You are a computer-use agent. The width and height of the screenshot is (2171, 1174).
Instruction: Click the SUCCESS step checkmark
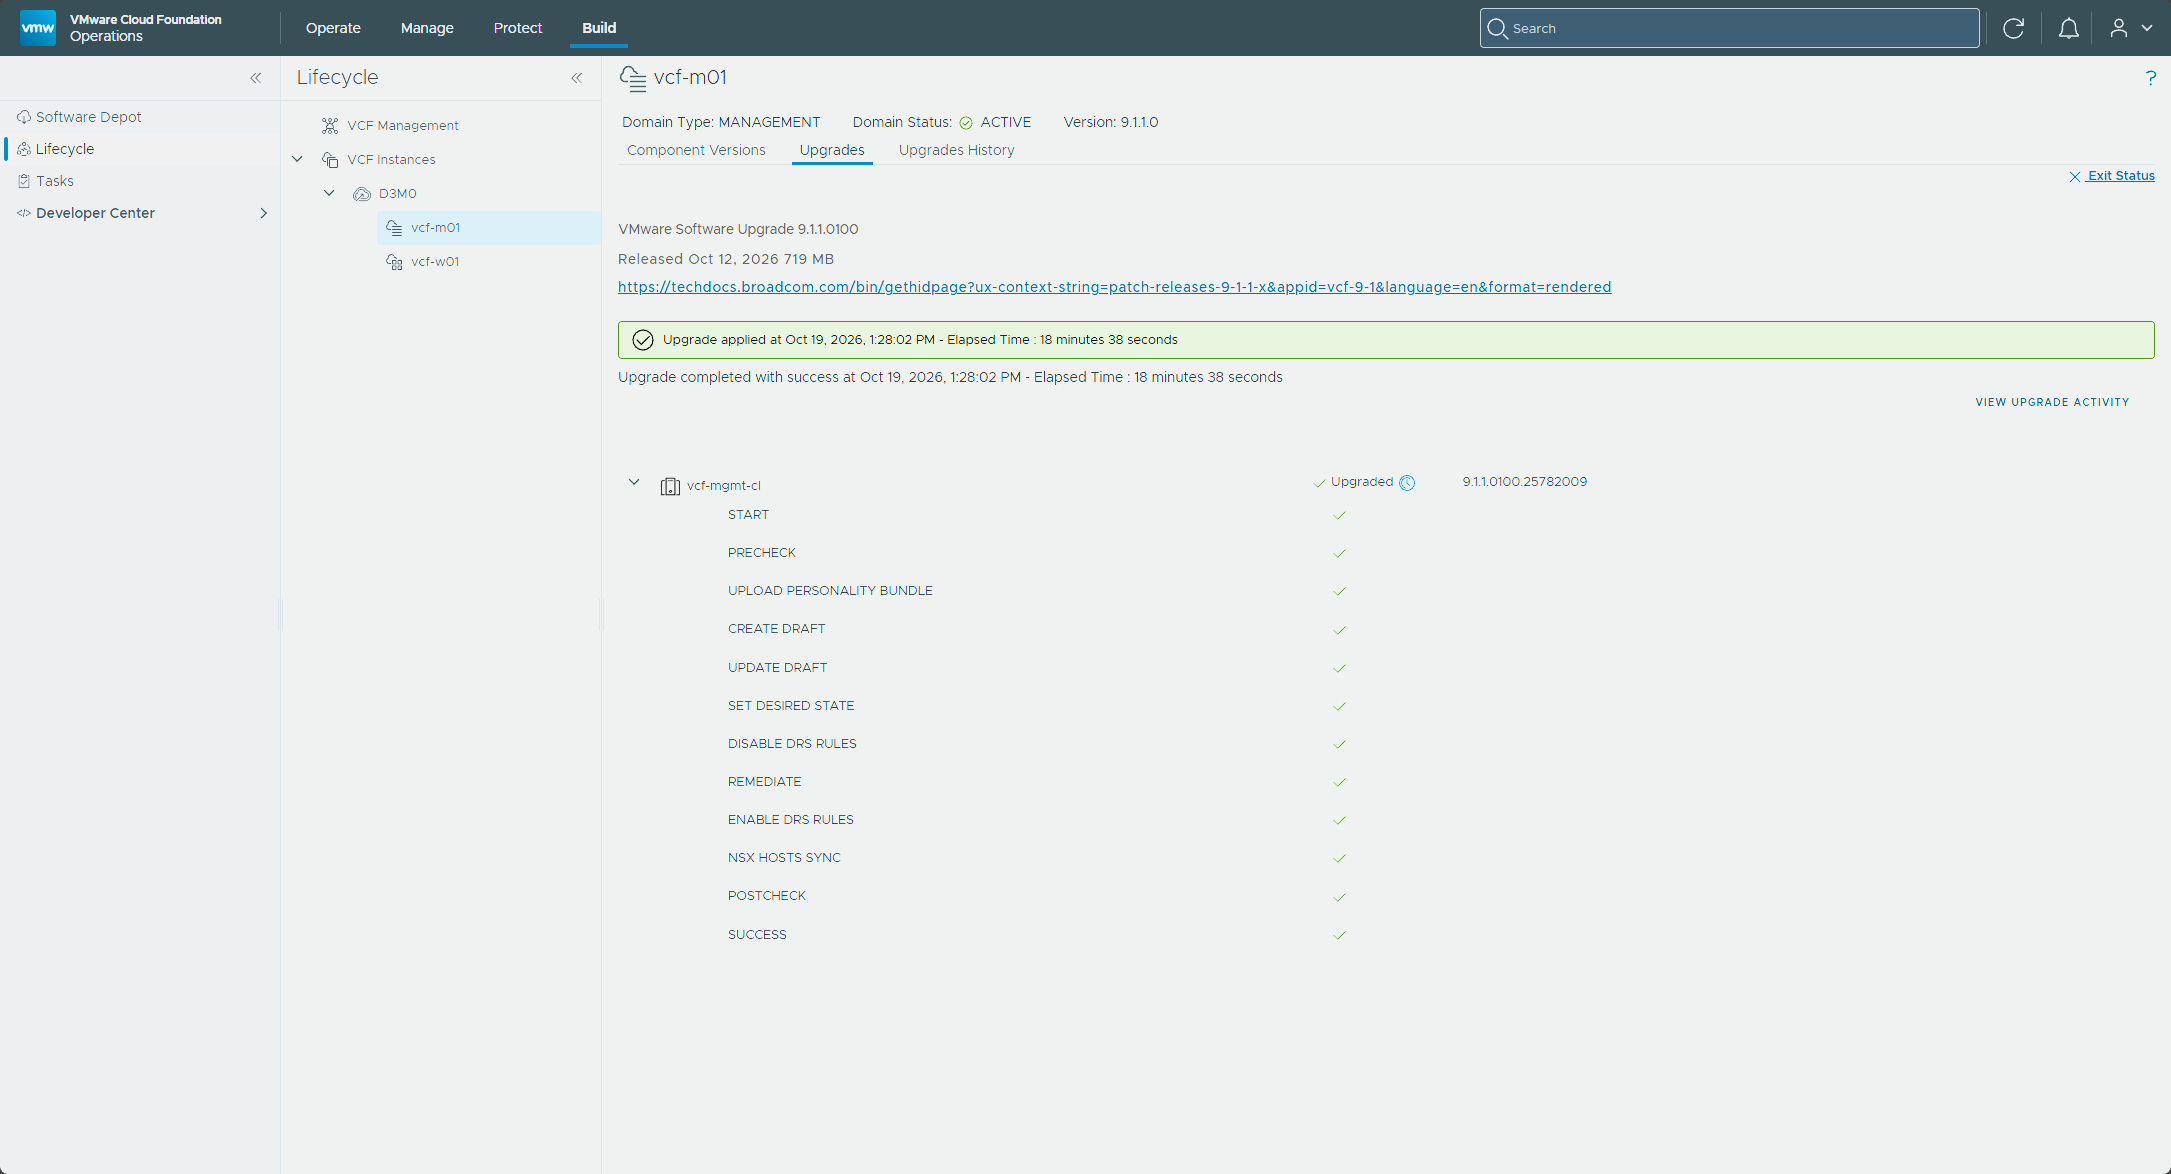[1340, 936]
